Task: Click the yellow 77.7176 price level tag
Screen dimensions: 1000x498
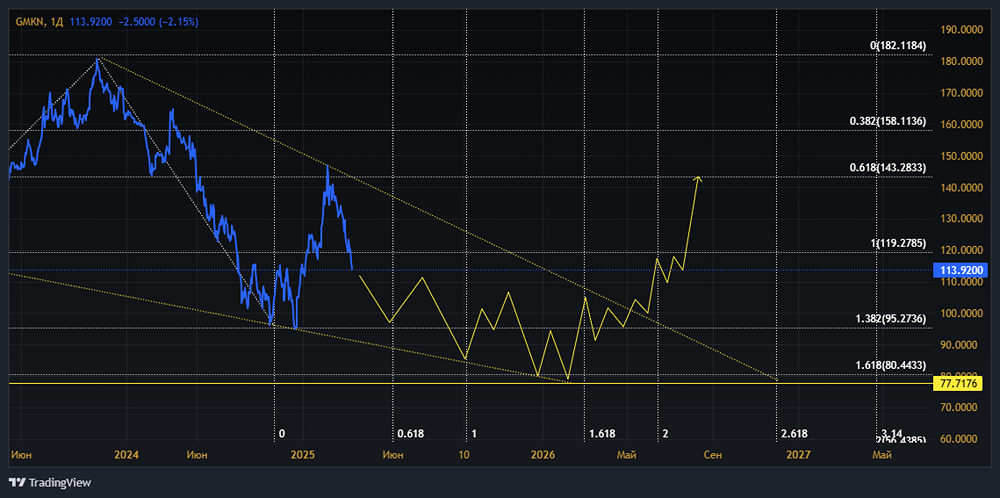Action: click(x=960, y=383)
